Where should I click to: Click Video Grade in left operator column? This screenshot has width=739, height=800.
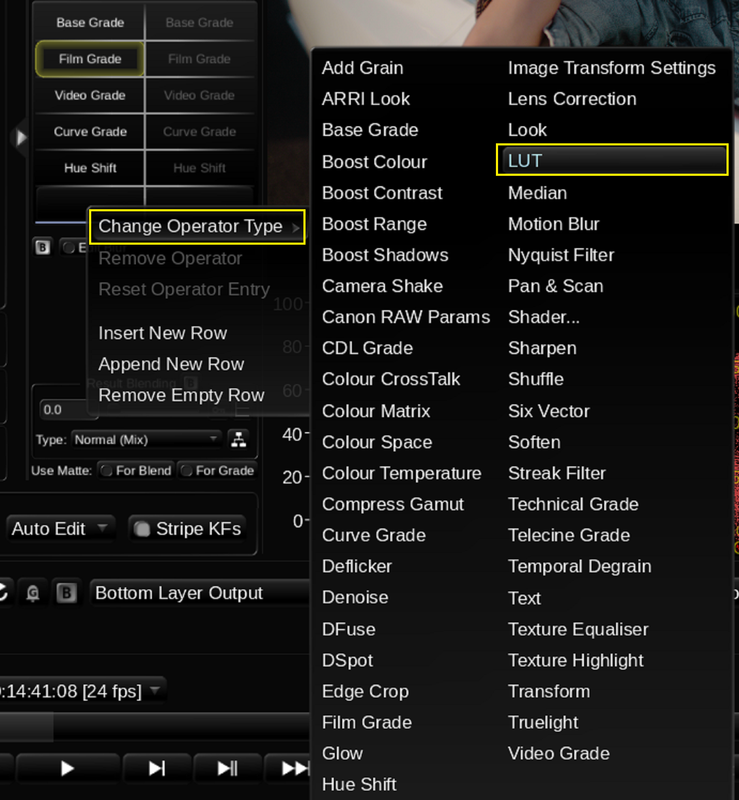click(x=90, y=95)
